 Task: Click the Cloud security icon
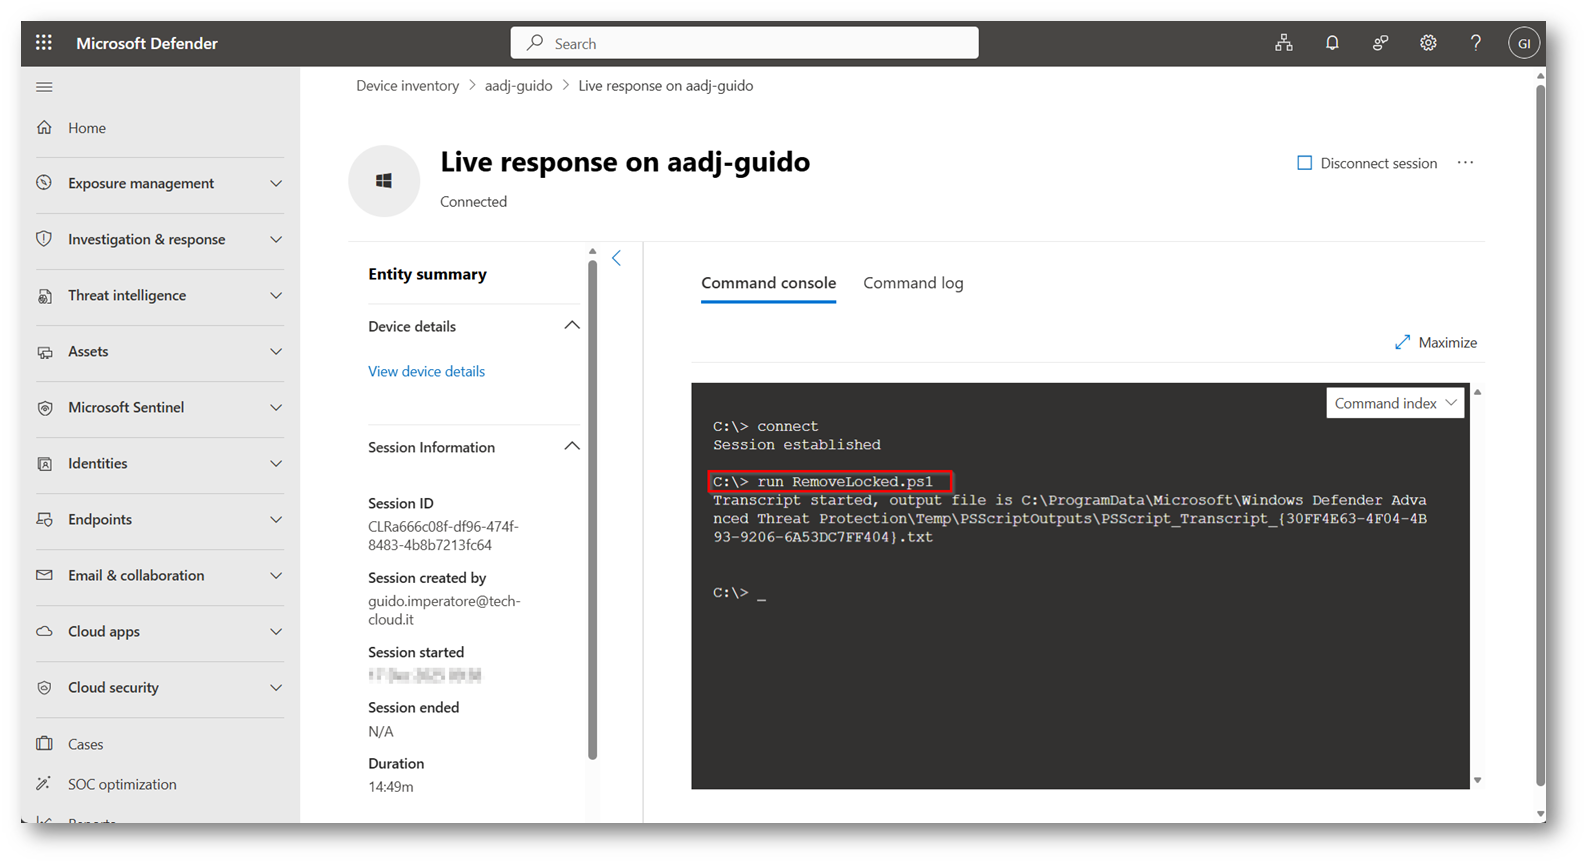tap(44, 688)
